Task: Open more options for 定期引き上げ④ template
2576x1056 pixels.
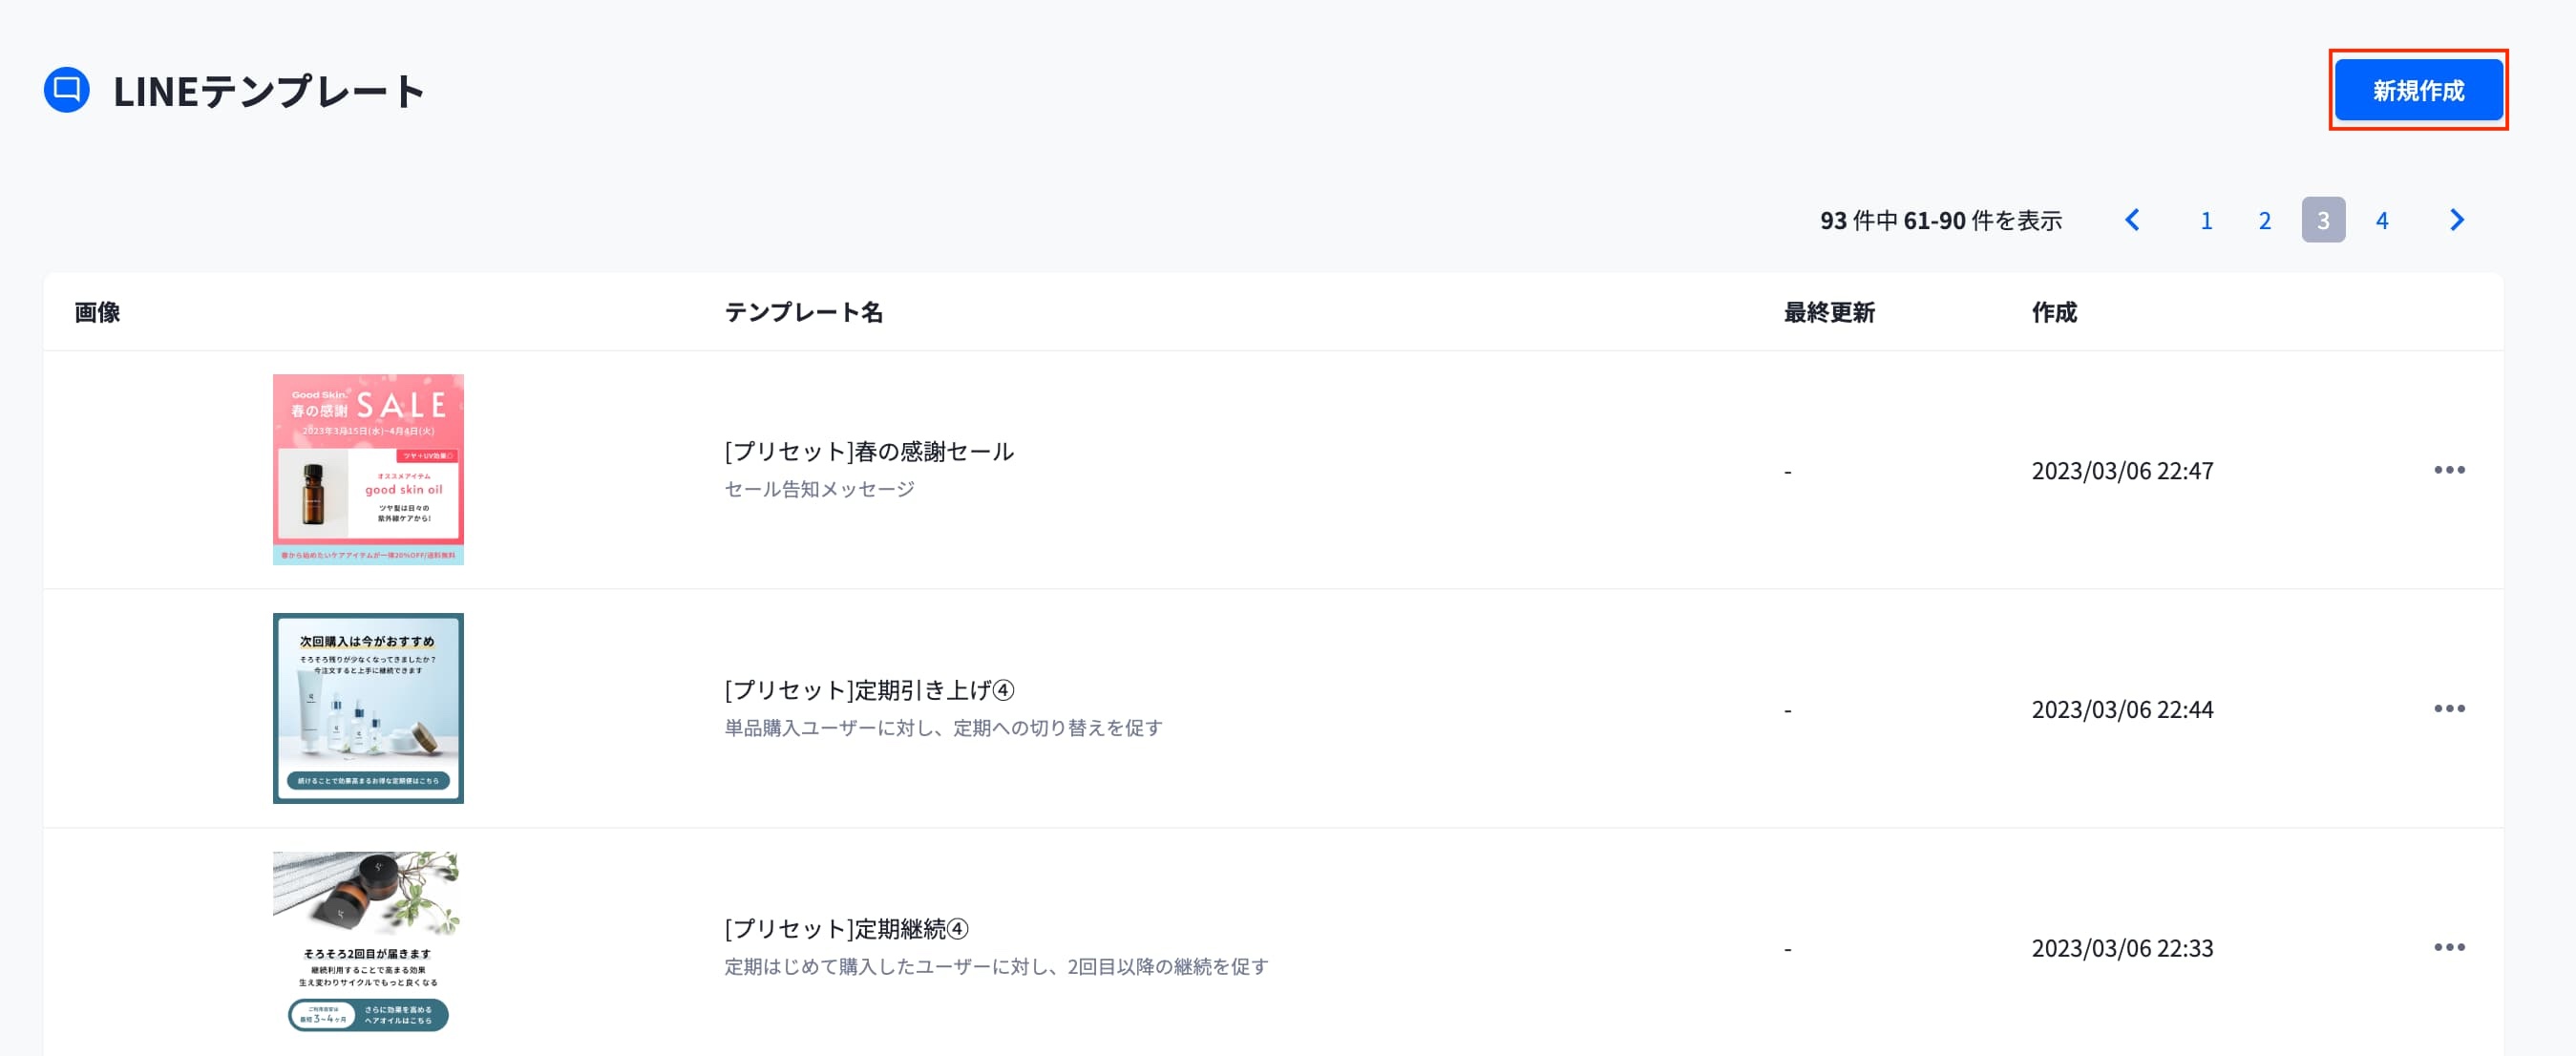Action: [2448, 709]
